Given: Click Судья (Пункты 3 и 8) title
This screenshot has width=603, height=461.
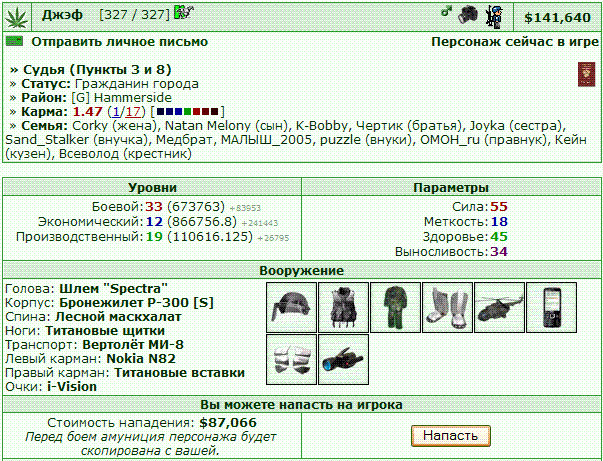Looking at the screenshot, I should click(x=97, y=70).
